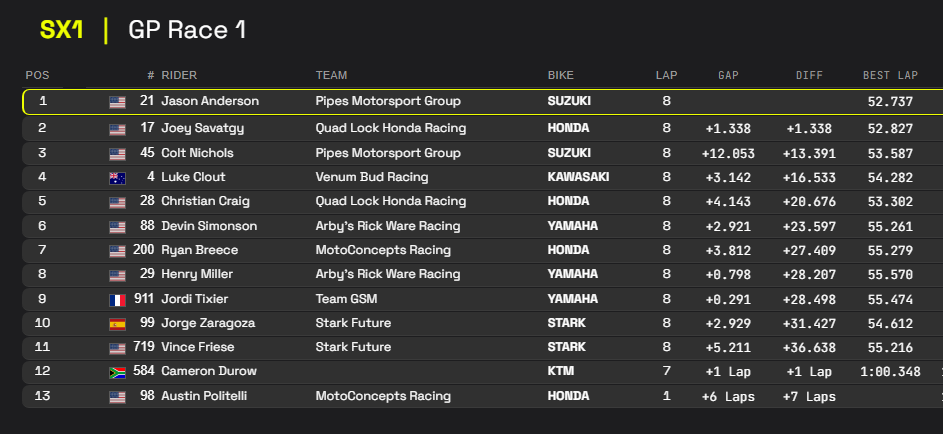Click the SX1 class logo
943x434 pixels.
pyautogui.click(x=61, y=30)
